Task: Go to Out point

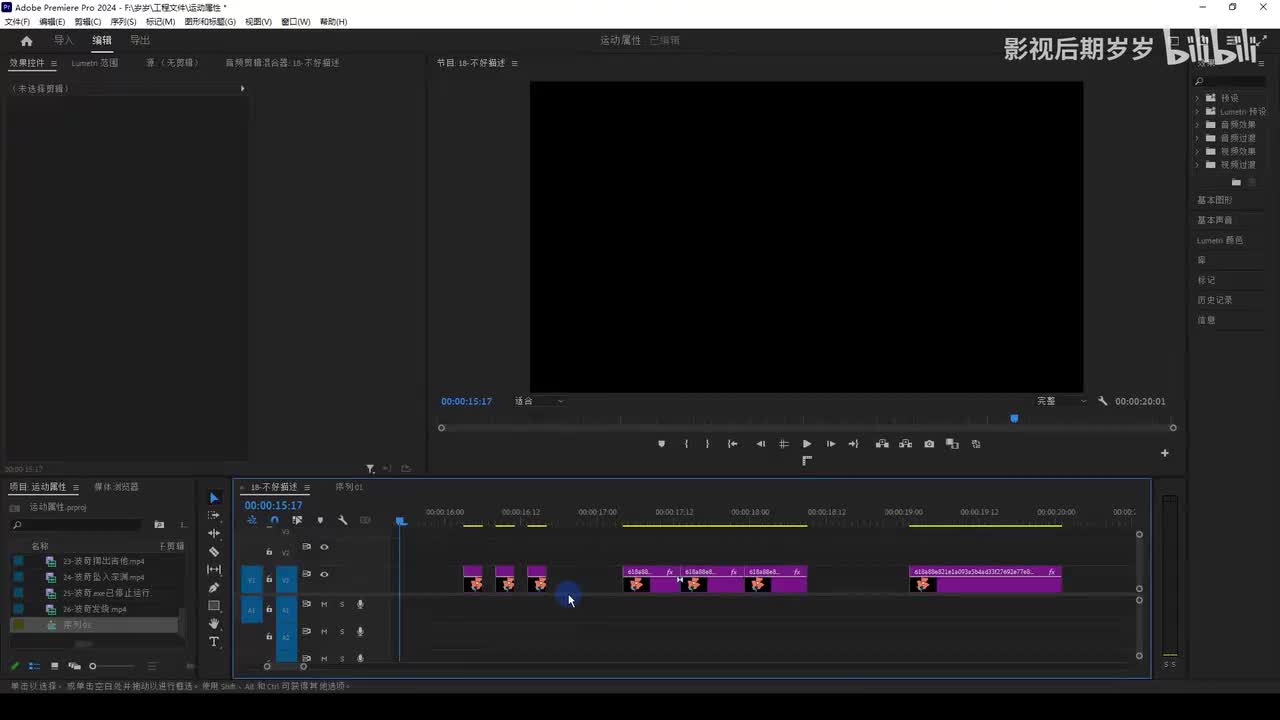Action: (x=853, y=444)
